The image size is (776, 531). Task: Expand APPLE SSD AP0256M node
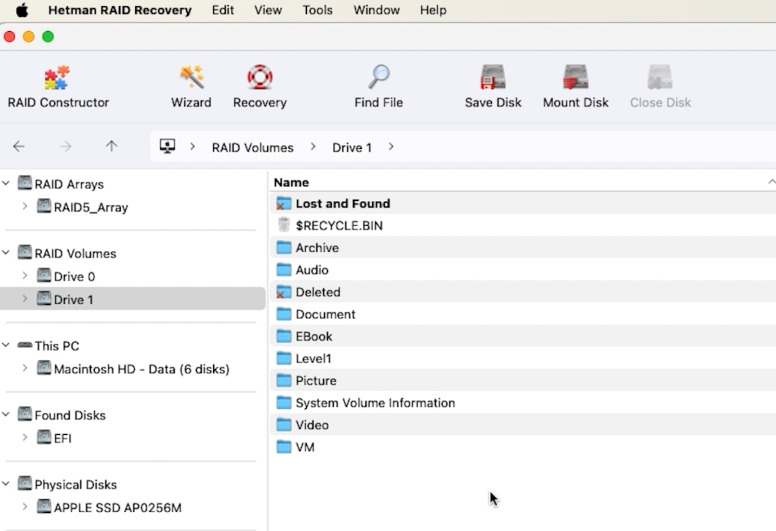[25, 507]
